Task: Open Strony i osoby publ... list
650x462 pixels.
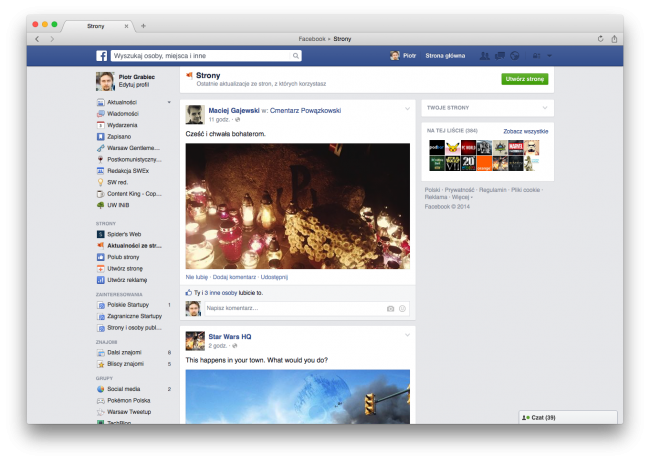Action: [134, 328]
